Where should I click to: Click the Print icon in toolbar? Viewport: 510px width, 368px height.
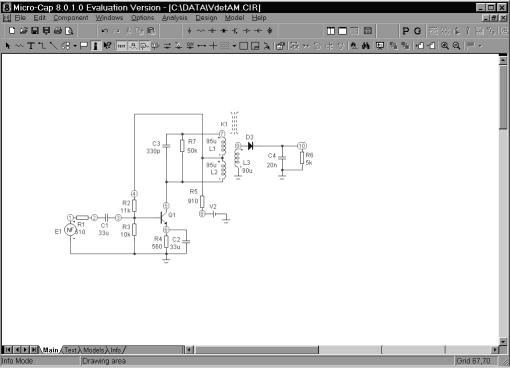pos(58,31)
